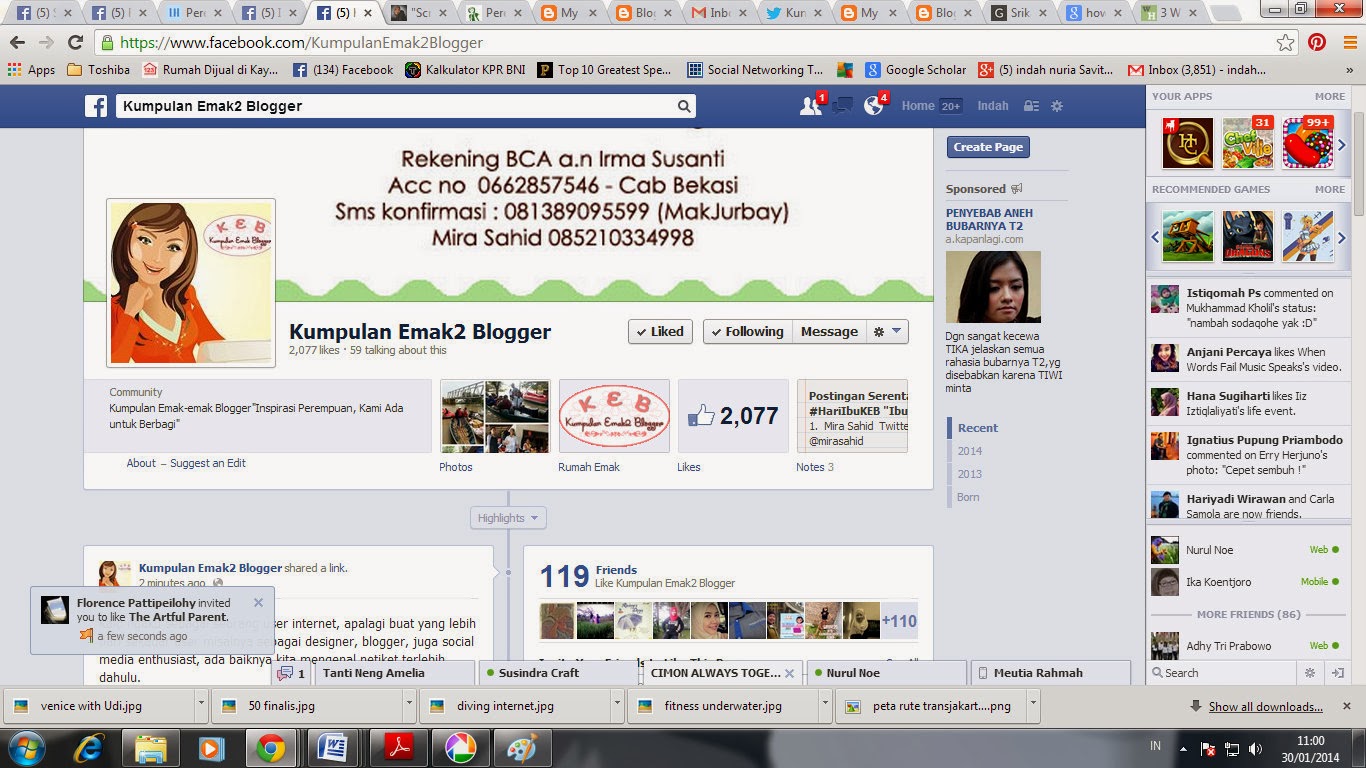
Task: Launch the ChefVille app icon
Action: click(x=1248, y=144)
